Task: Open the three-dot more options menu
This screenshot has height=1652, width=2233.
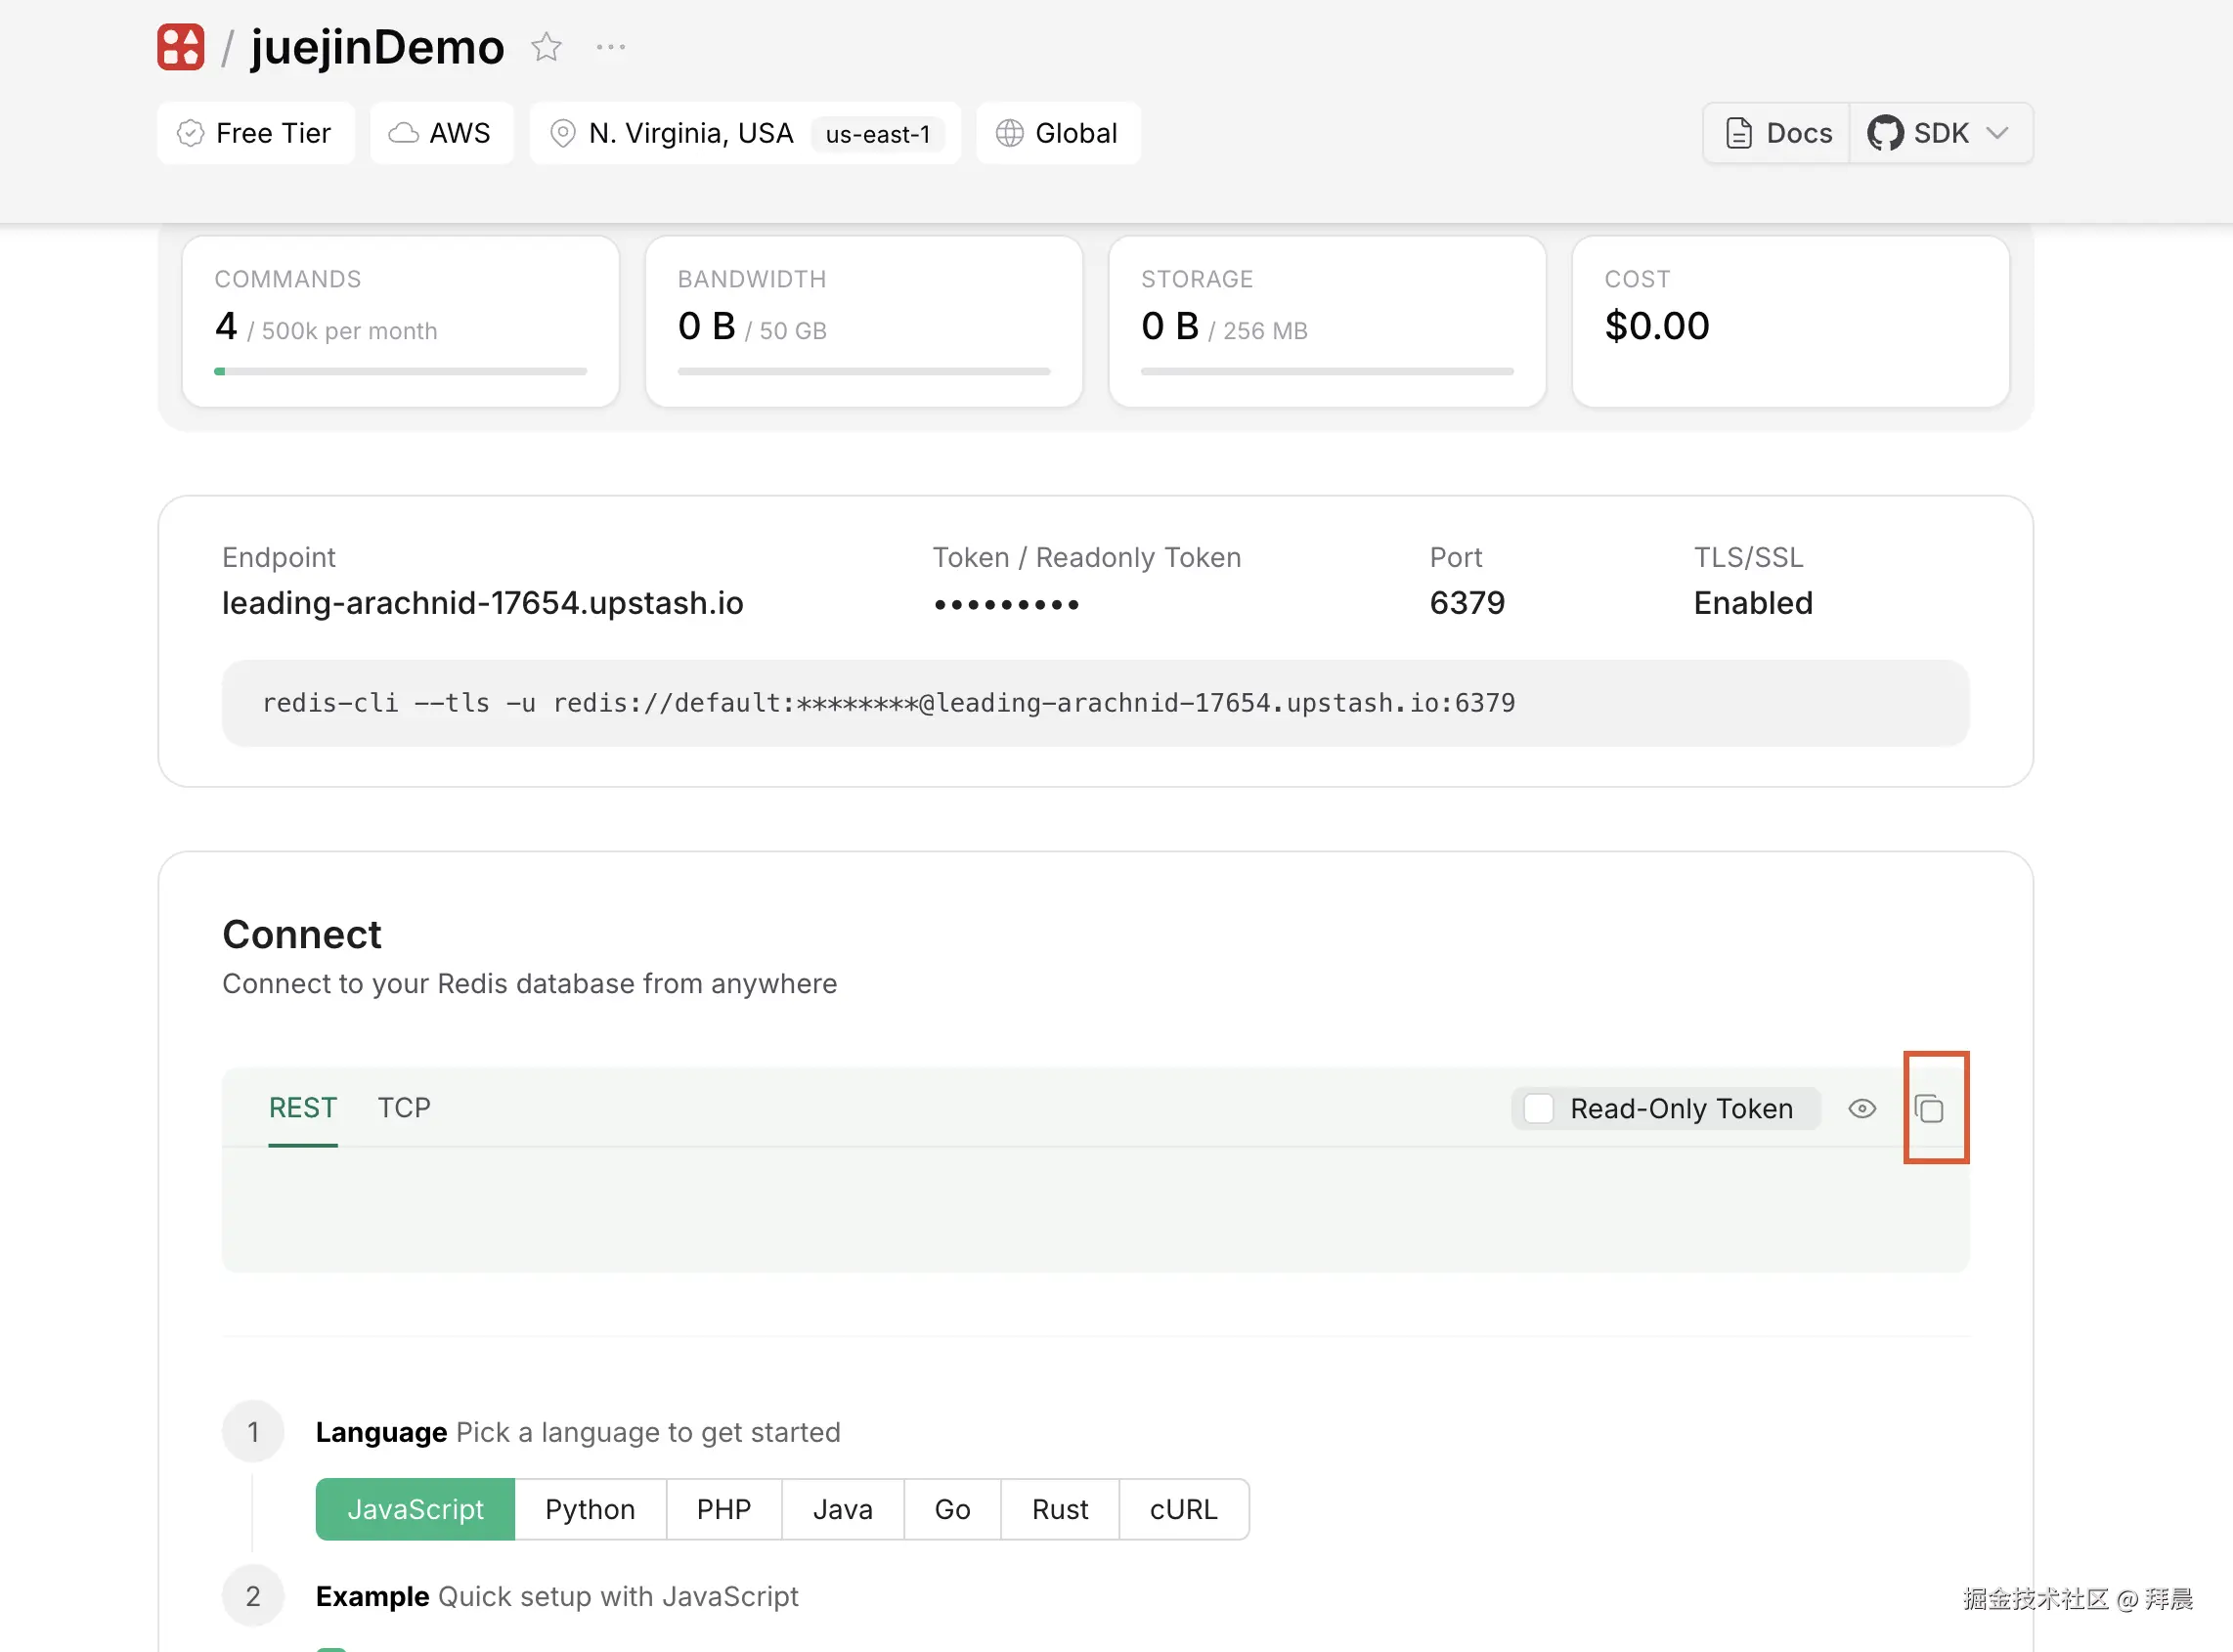Action: click(x=610, y=47)
